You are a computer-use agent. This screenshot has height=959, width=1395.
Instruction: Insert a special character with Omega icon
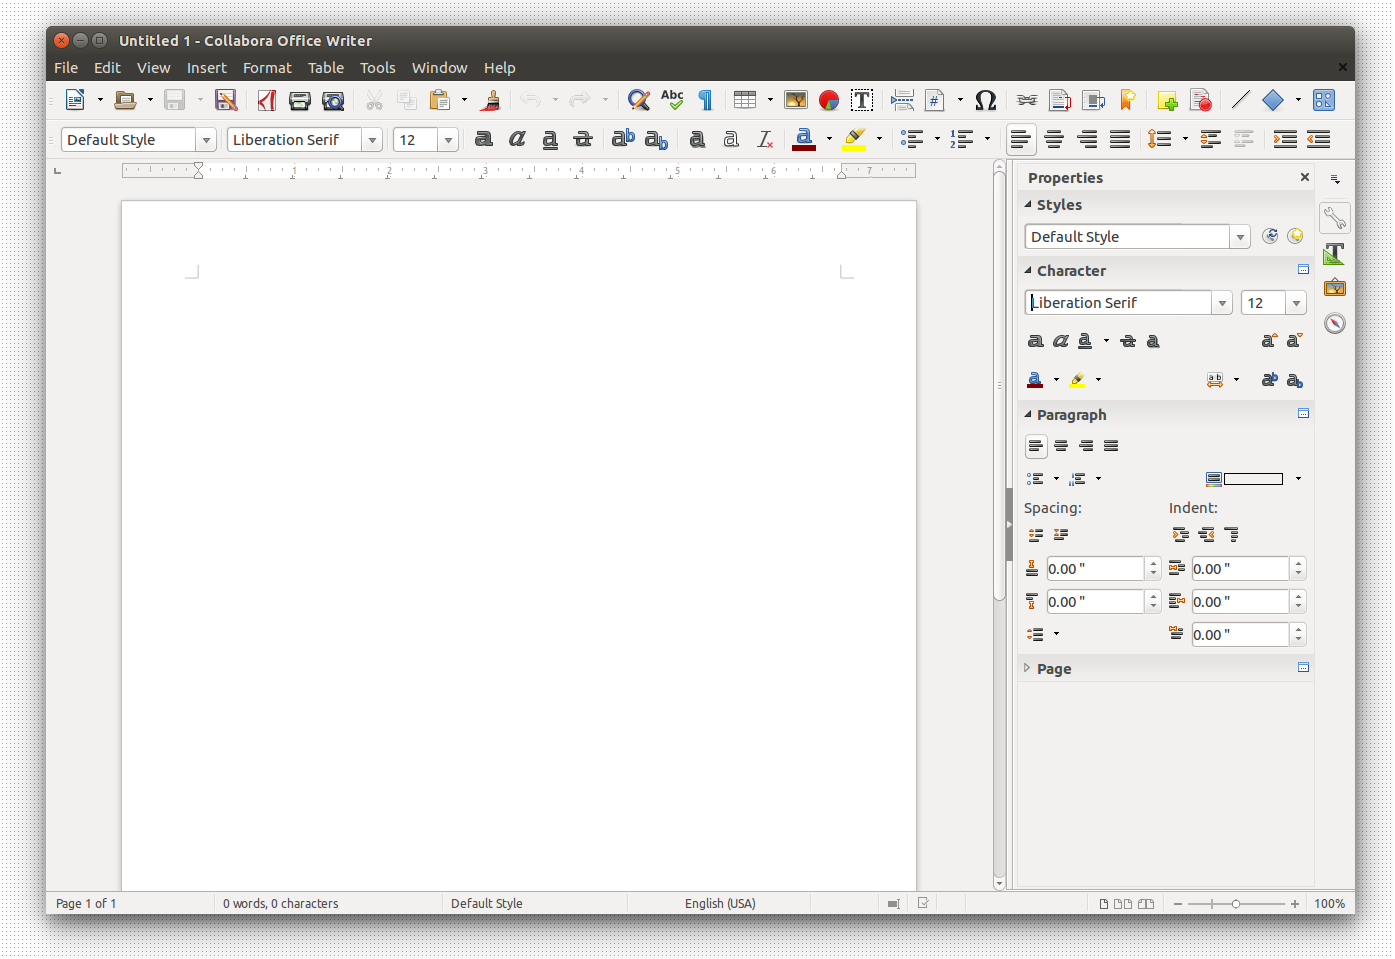click(985, 100)
